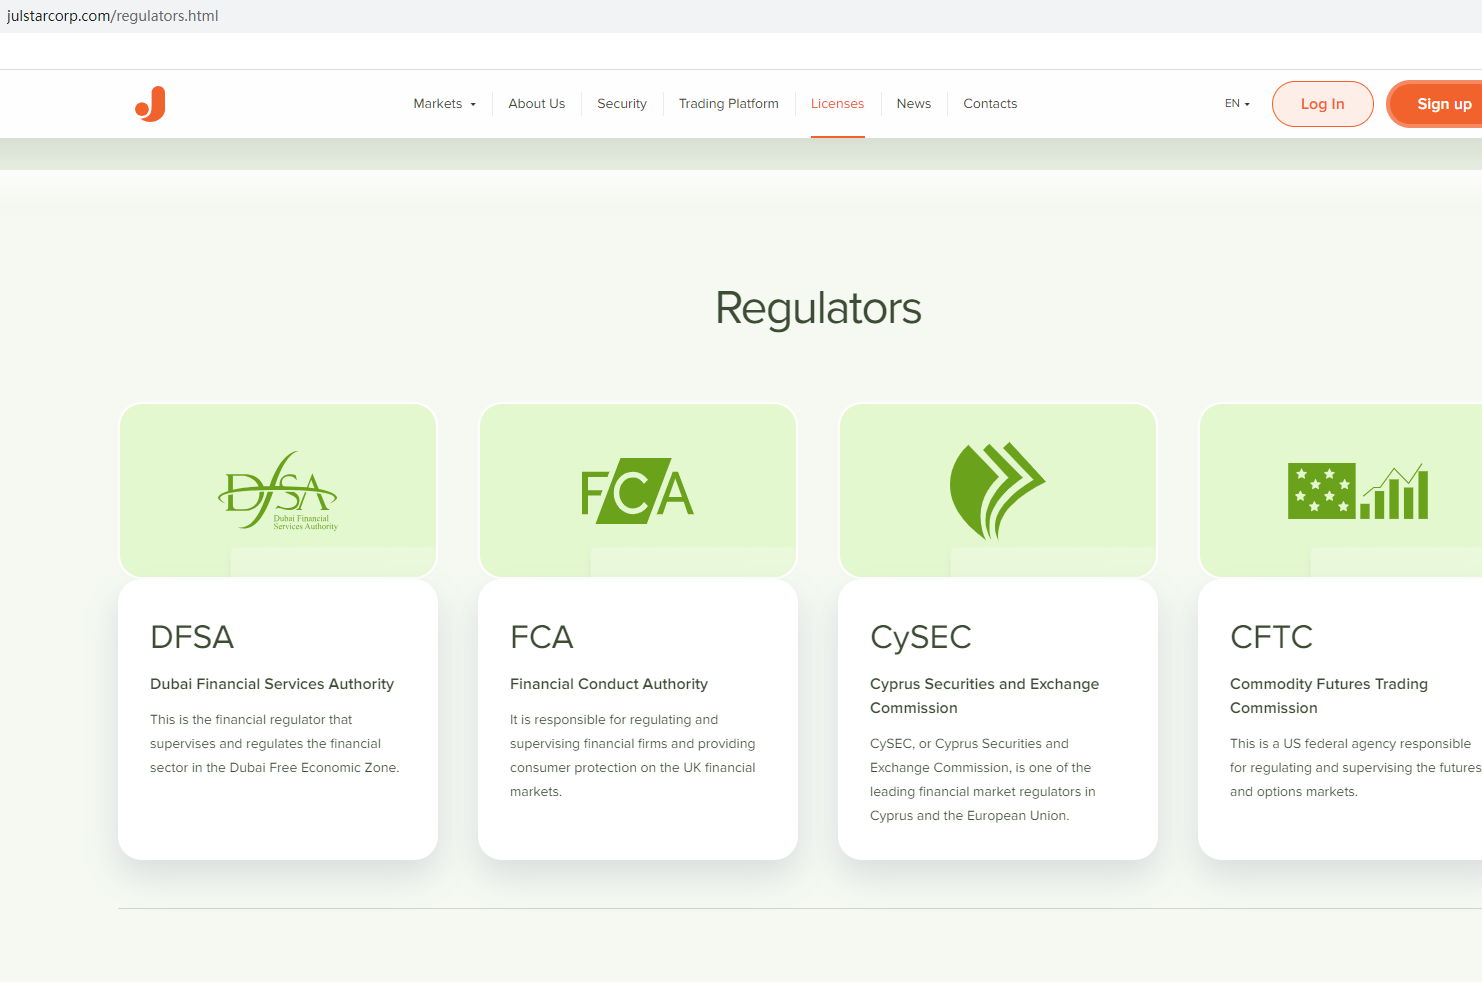Viewport: 1482px width, 982px height.
Task: Click the Regulators page heading
Action: click(819, 308)
